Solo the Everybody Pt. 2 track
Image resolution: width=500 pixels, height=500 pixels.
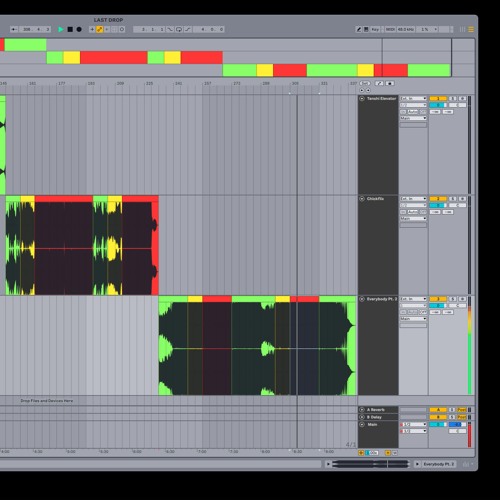pyautogui.click(x=453, y=299)
